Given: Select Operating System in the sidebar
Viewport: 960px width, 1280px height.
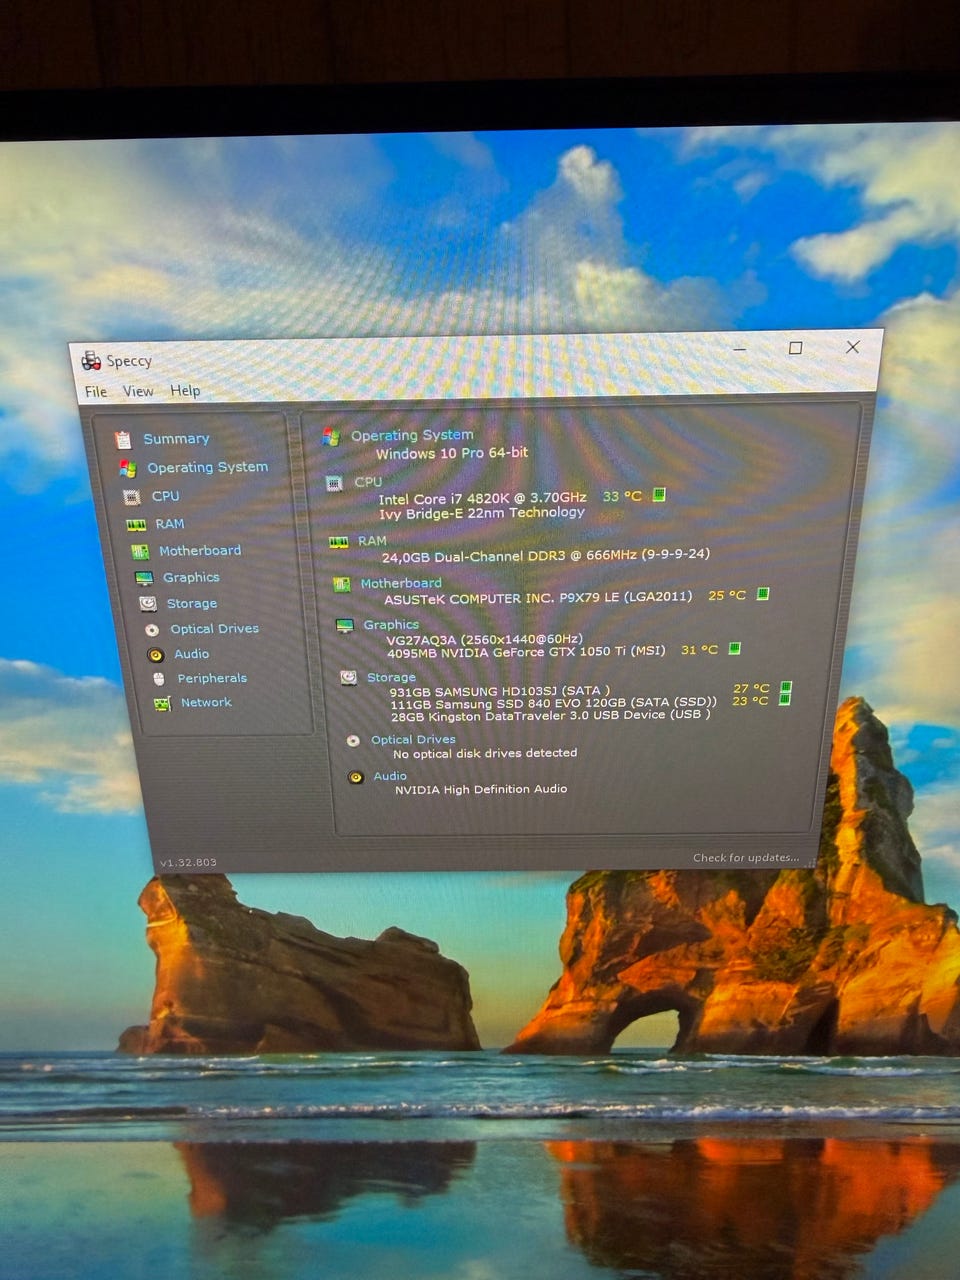Looking at the screenshot, I should [x=207, y=467].
